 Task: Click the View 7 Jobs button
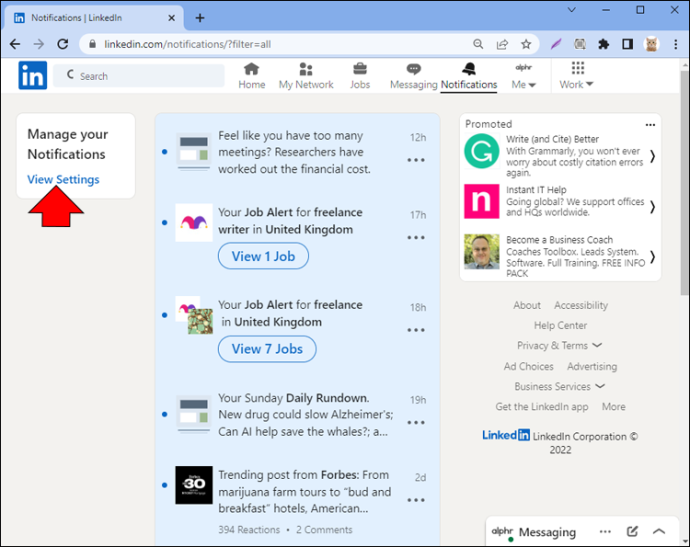coord(267,349)
